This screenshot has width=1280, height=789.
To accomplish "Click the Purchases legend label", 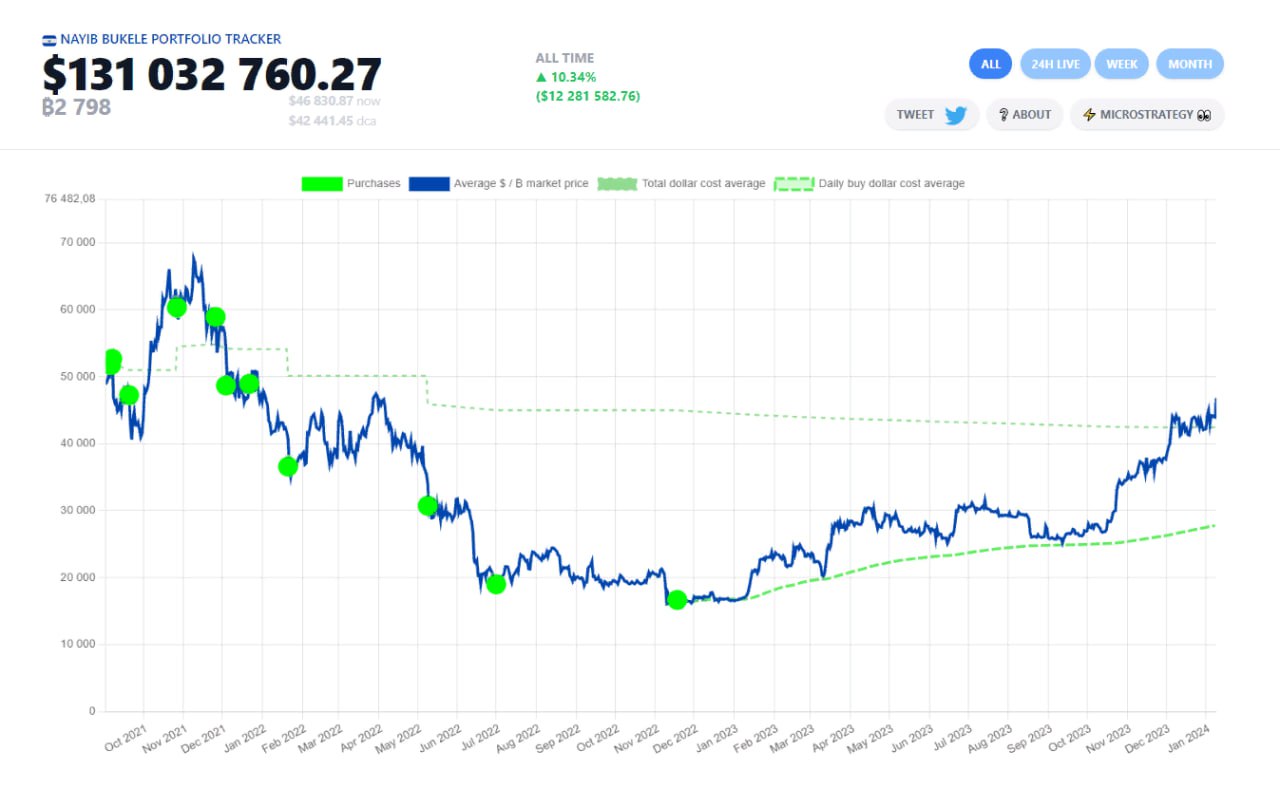I will point(373,184).
